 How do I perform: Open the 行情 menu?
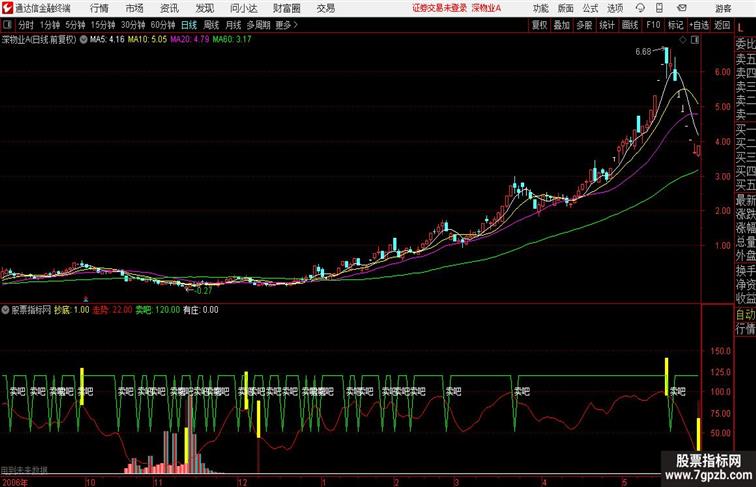pos(99,8)
